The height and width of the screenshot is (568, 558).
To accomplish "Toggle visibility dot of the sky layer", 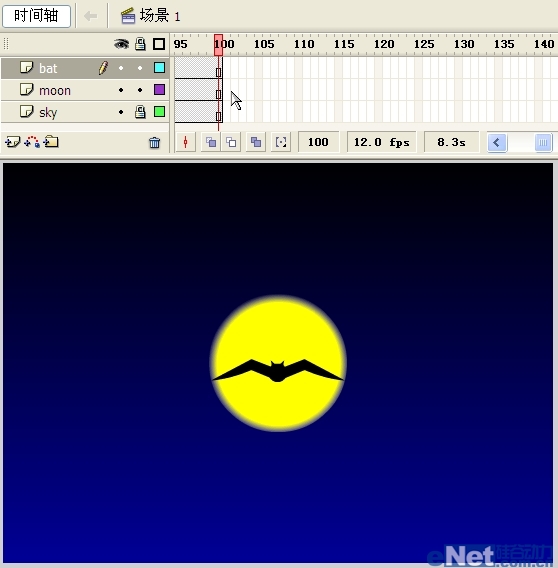I will (121, 112).
